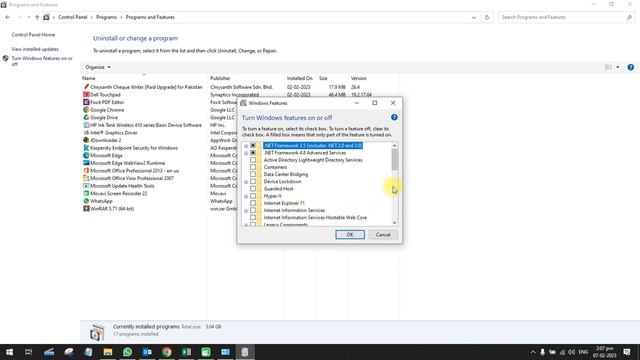The width and height of the screenshot is (640, 360).
Task: Click the Windows Features list scrollbar thumb
Action: pos(394,160)
